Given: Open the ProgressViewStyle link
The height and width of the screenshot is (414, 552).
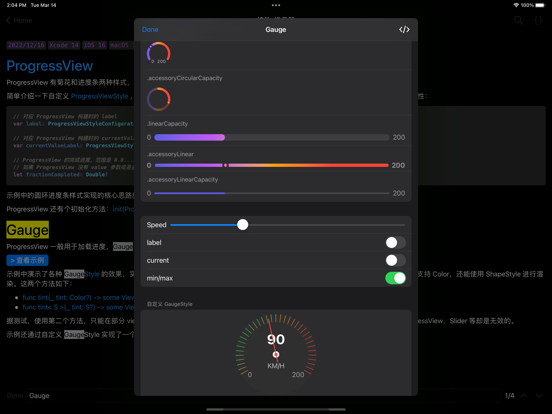Looking at the screenshot, I should [100, 96].
